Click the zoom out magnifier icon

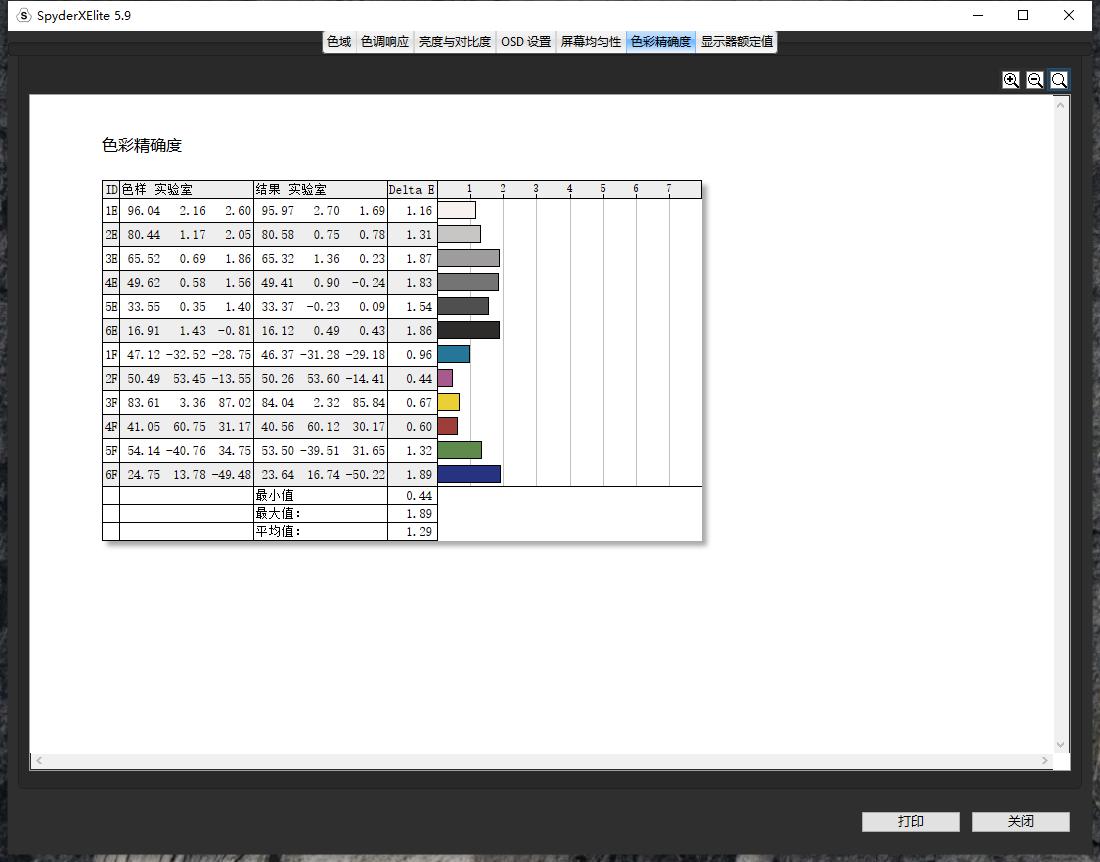[1035, 81]
